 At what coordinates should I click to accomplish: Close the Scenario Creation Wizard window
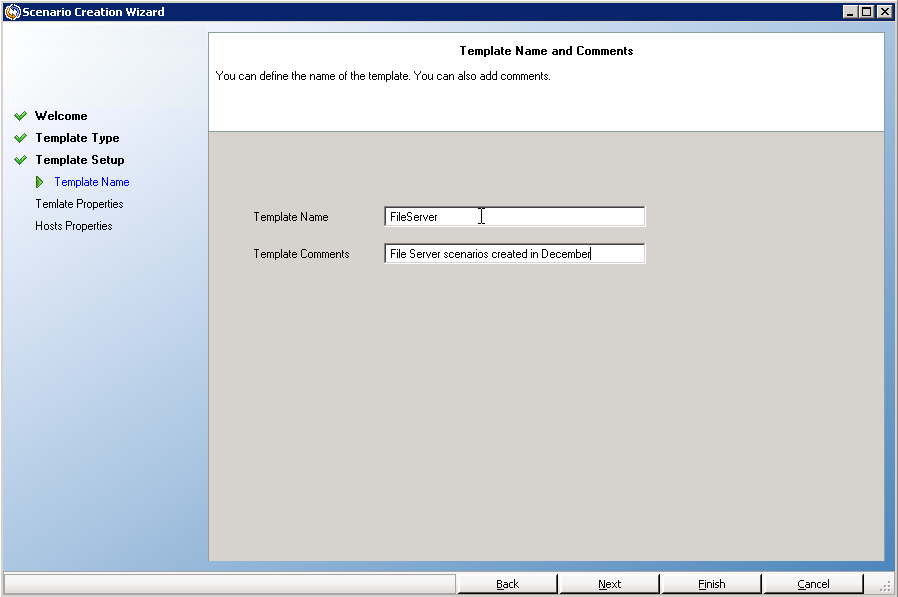[x=884, y=11]
